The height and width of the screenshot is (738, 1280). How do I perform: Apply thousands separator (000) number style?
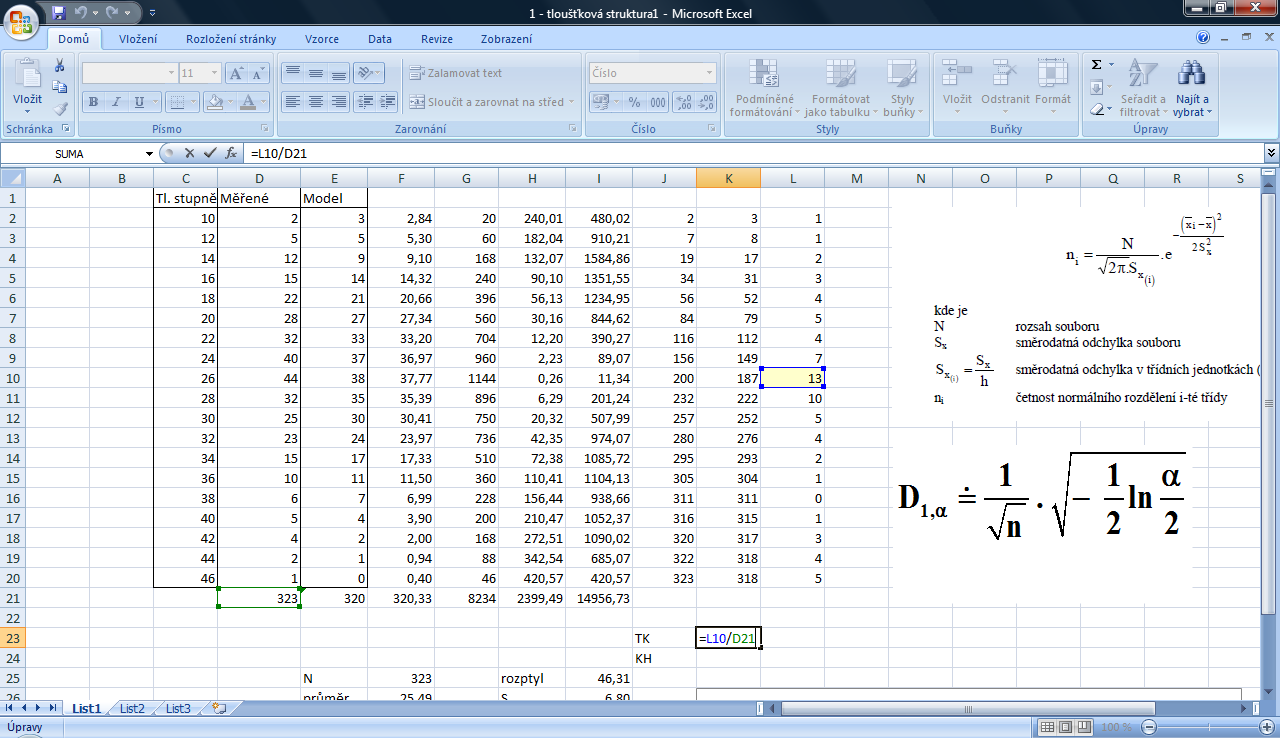pyautogui.click(x=657, y=102)
